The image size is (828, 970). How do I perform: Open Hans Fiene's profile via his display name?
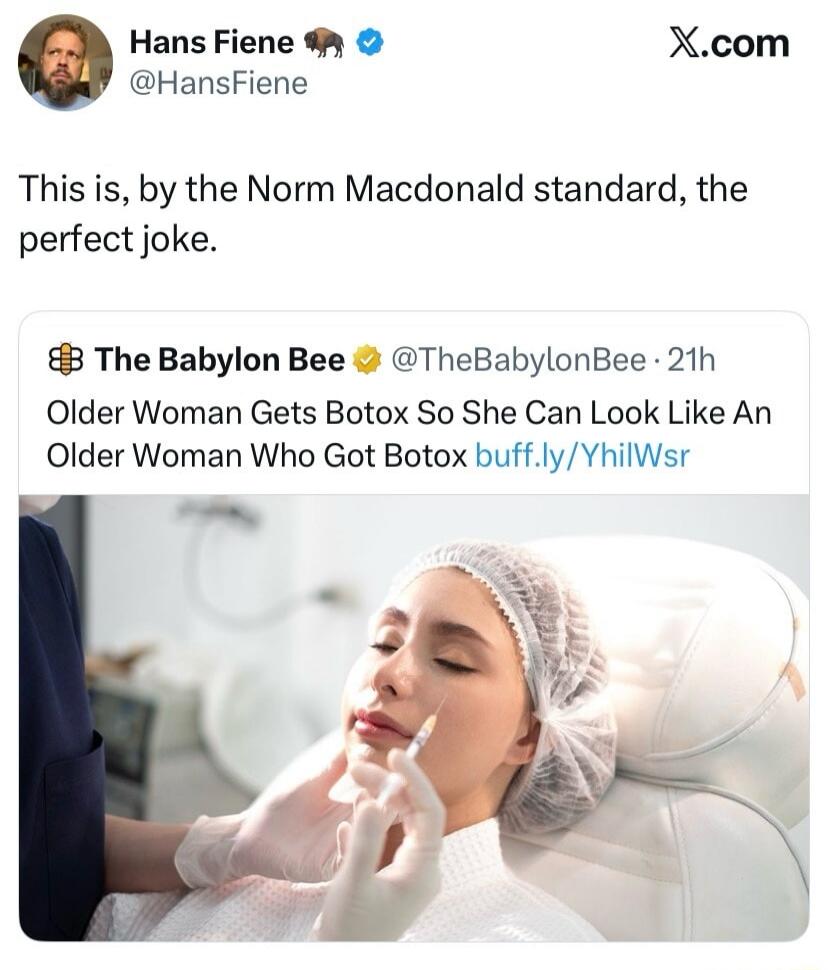tap(215, 42)
